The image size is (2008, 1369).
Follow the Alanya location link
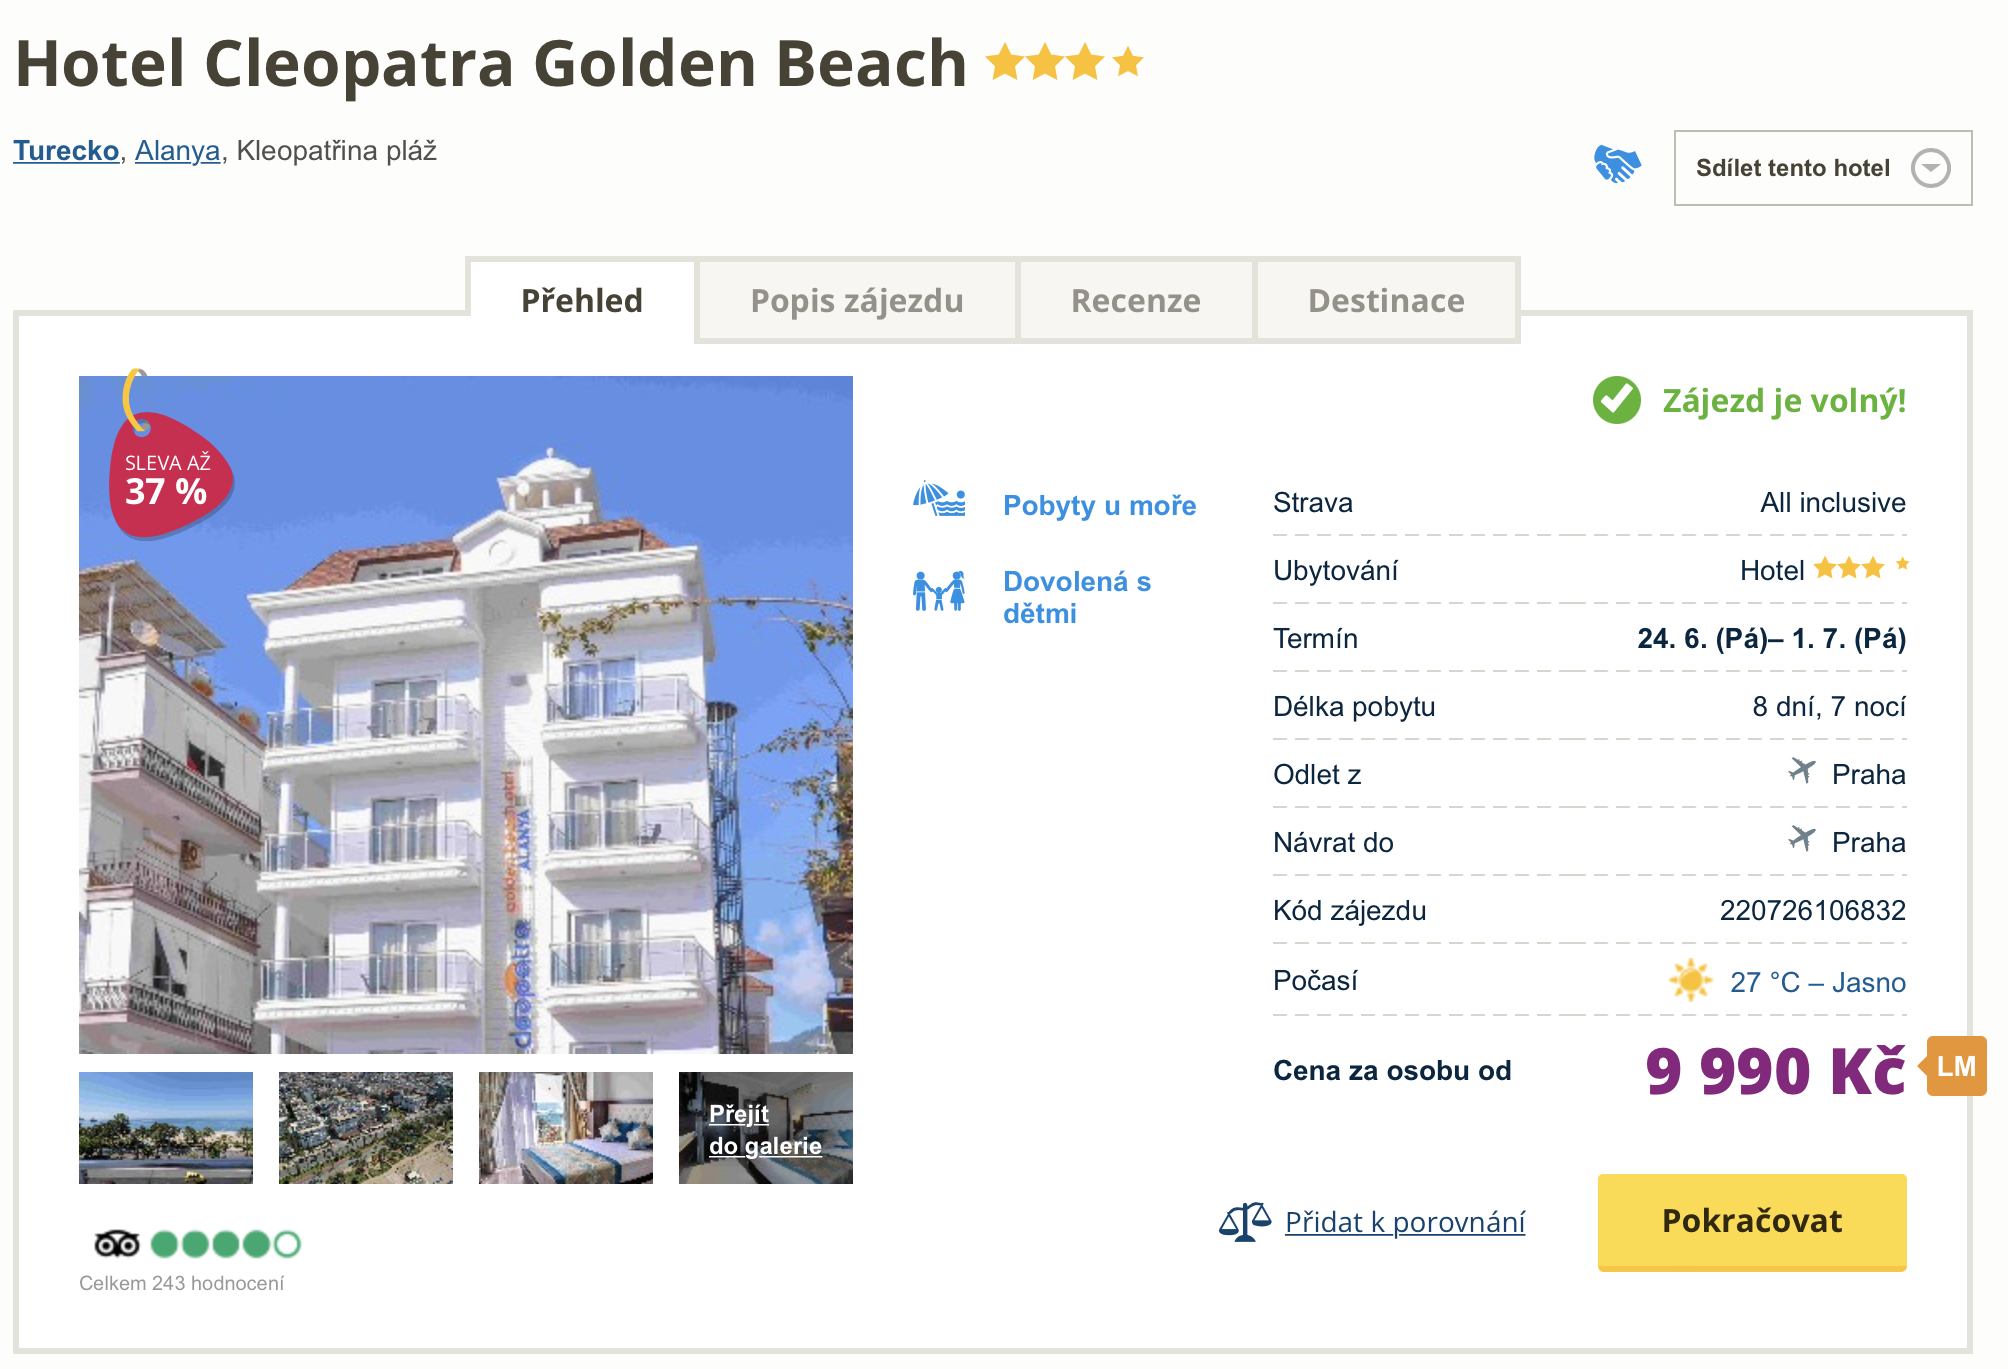pyautogui.click(x=177, y=151)
